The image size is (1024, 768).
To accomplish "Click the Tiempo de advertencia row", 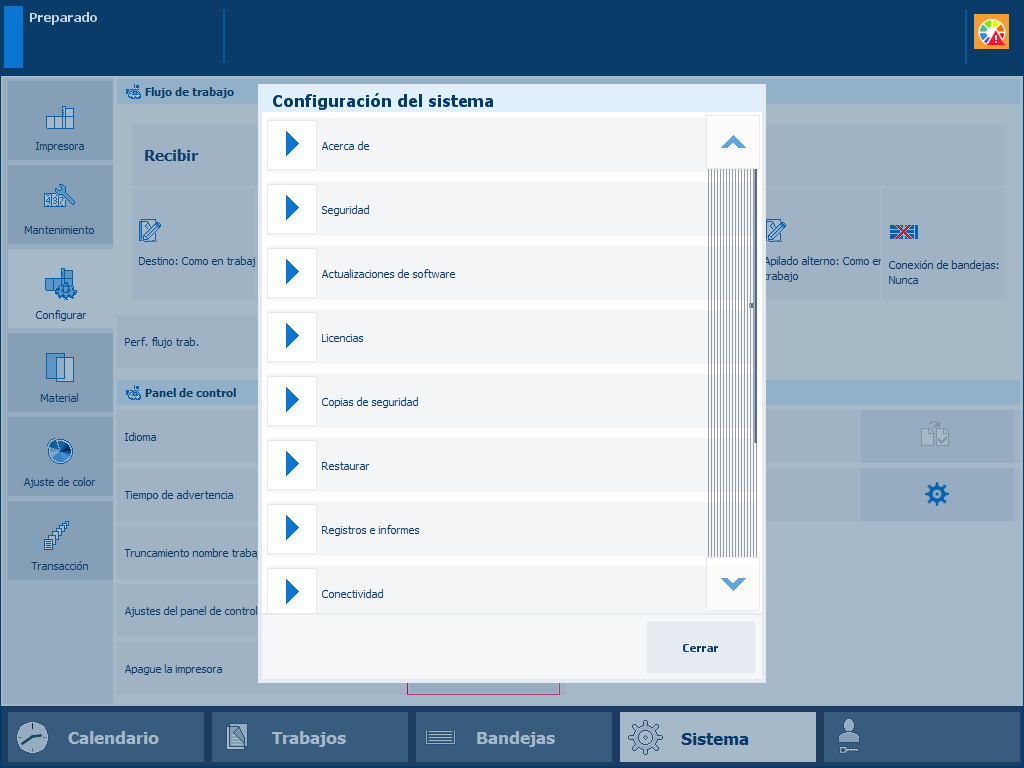I will [x=187, y=495].
